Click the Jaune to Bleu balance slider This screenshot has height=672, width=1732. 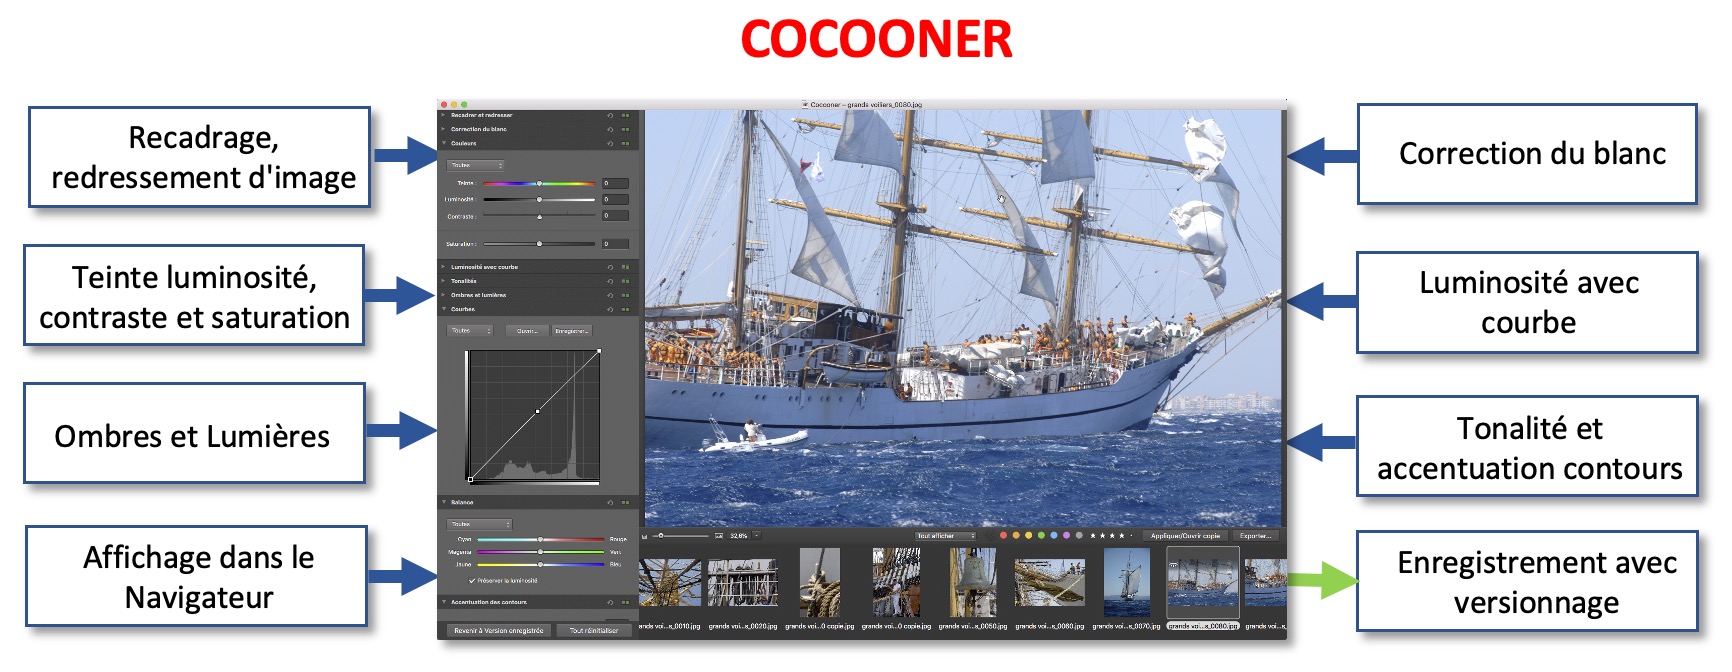pos(541,564)
